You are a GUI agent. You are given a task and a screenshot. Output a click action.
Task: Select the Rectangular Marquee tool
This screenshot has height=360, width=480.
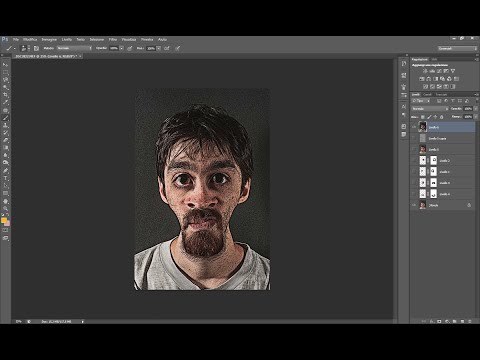coord(5,72)
